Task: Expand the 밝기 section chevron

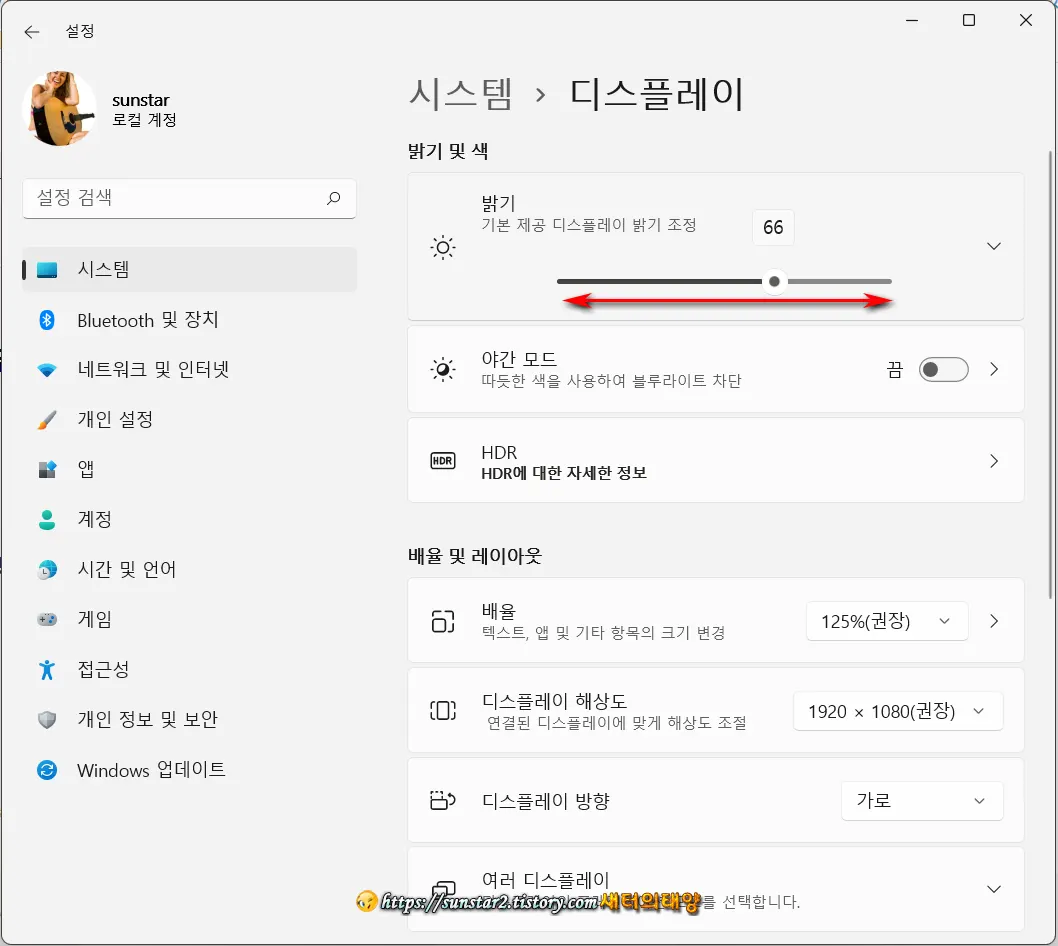Action: [994, 246]
